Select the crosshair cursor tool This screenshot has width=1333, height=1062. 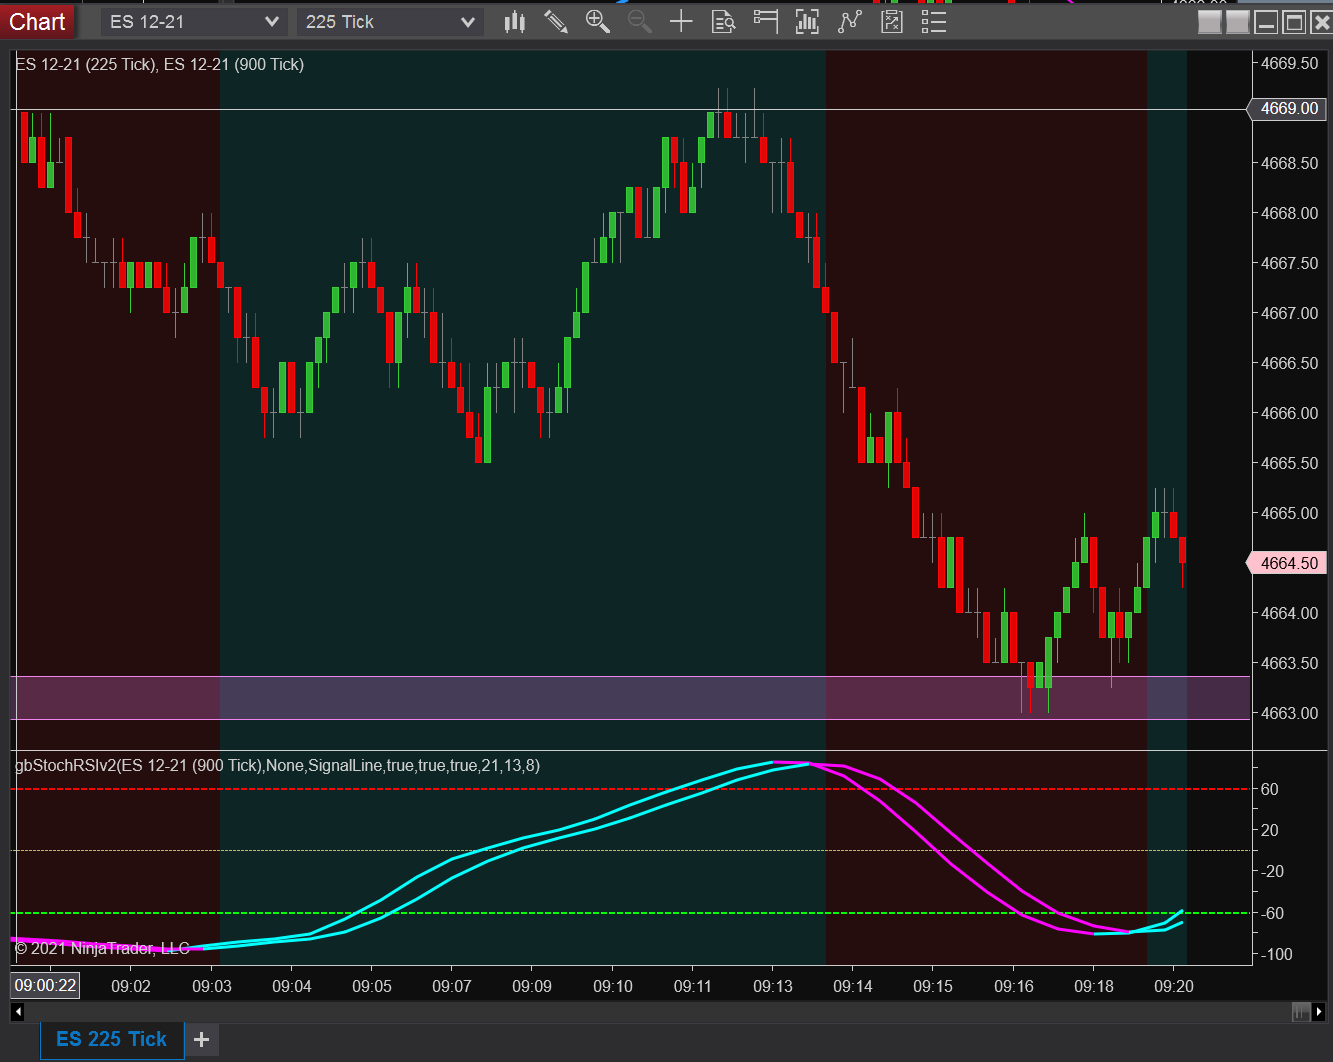(x=681, y=21)
